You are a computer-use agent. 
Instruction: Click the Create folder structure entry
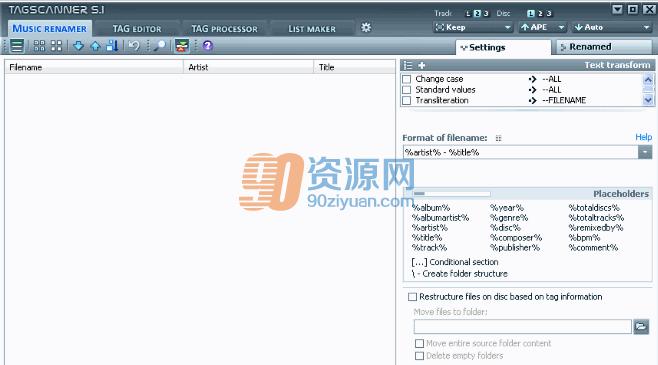pyautogui.click(x=460, y=274)
